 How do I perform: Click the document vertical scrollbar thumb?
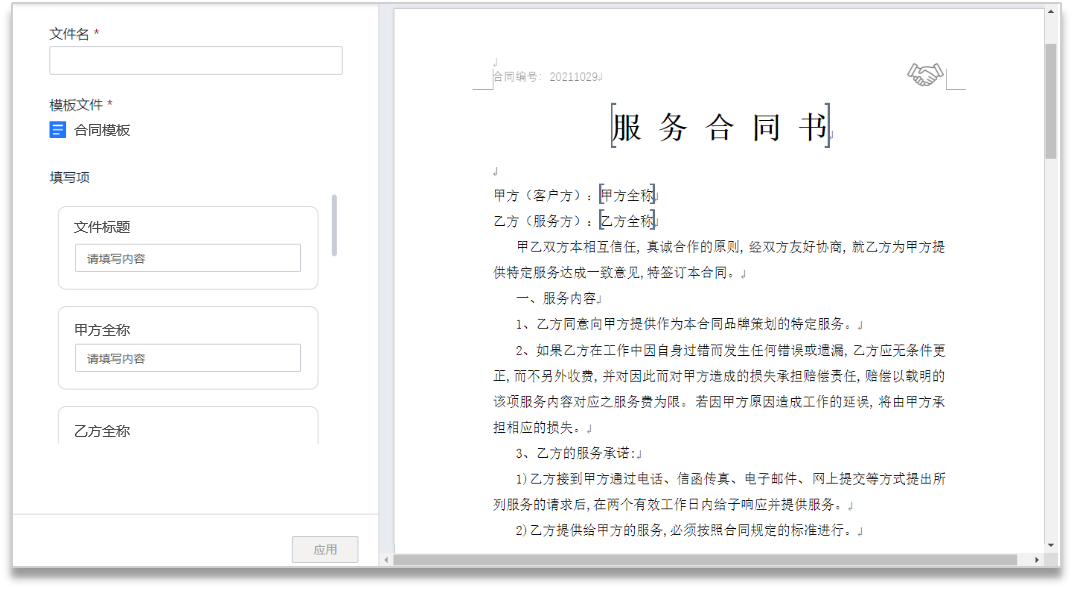pos(1051,101)
